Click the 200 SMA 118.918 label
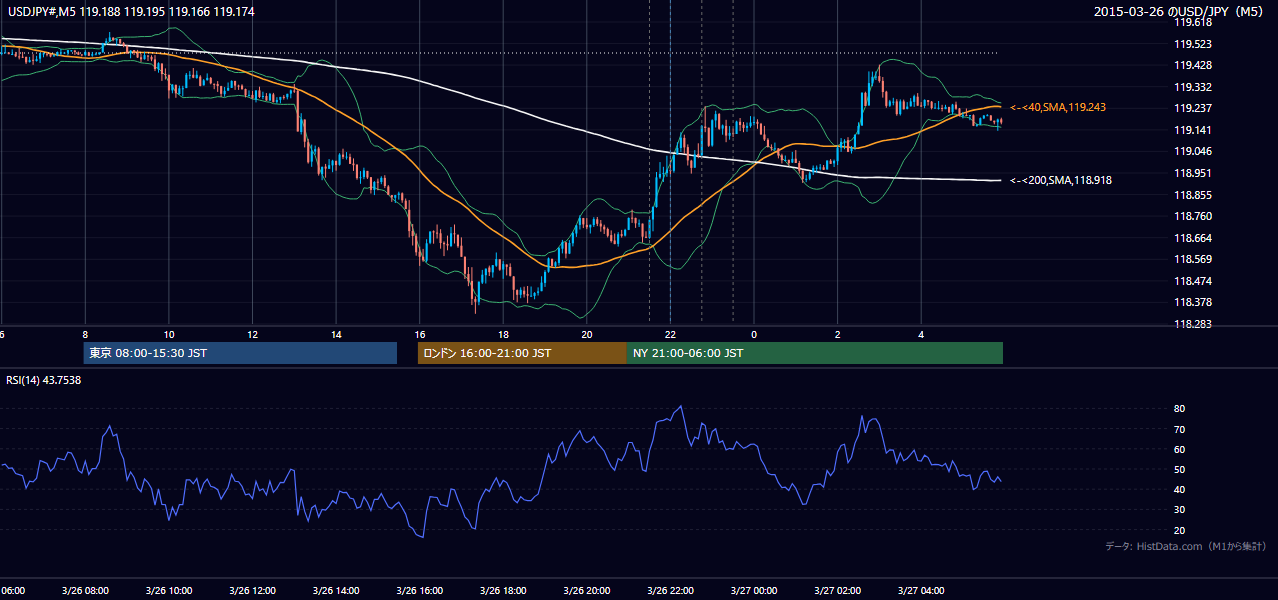This screenshot has width=1278, height=600. point(1061,180)
